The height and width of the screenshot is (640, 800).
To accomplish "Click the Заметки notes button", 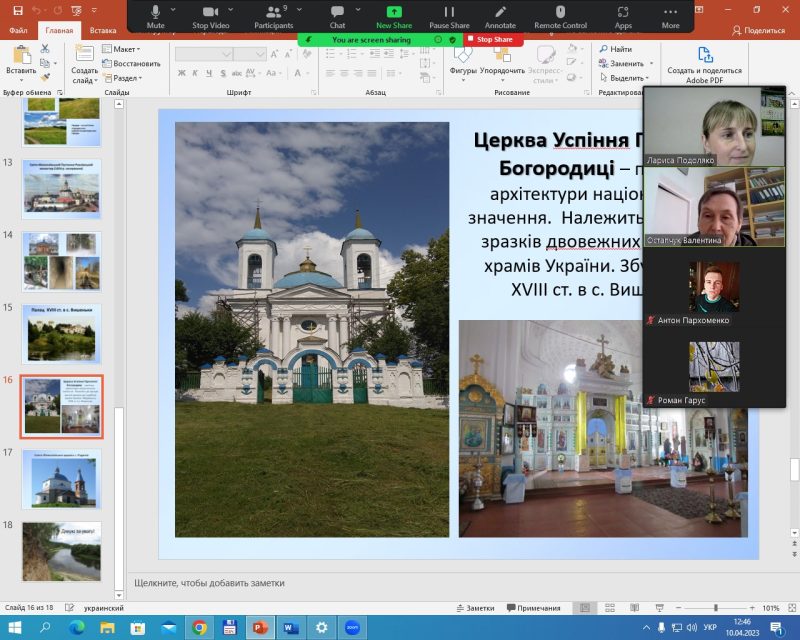I will click(x=474, y=608).
